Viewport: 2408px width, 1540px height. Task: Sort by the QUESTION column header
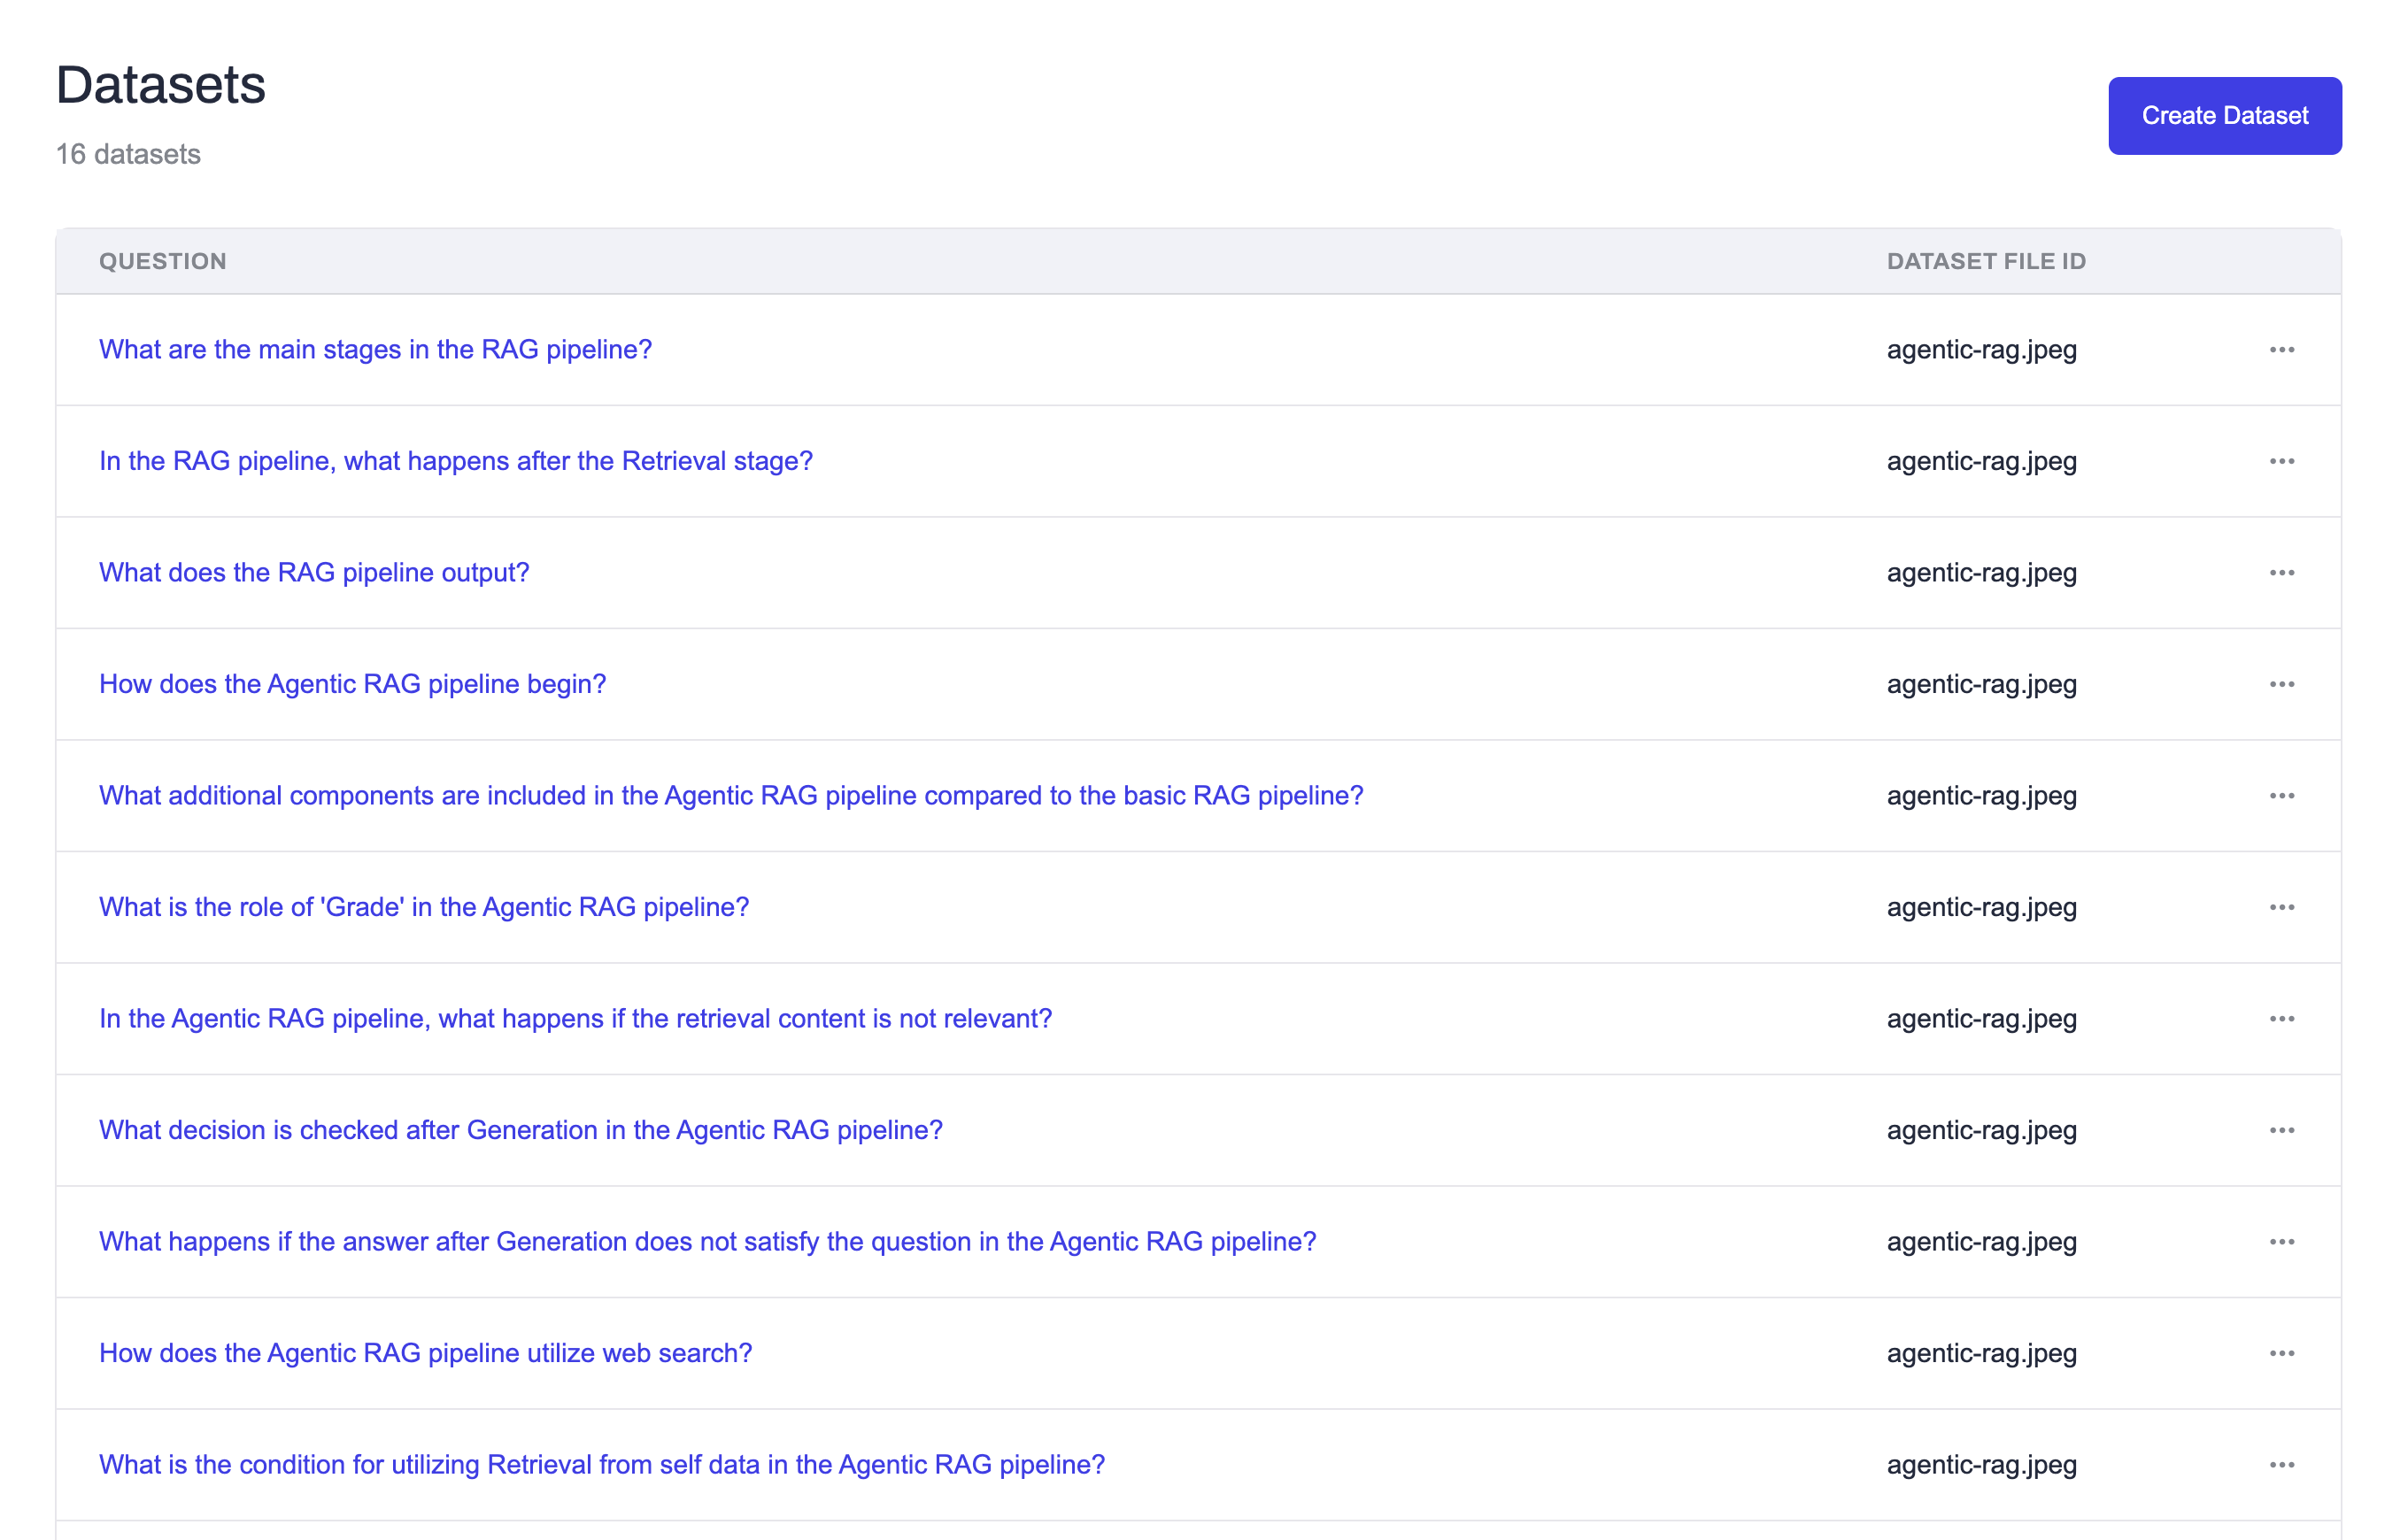coord(163,260)
